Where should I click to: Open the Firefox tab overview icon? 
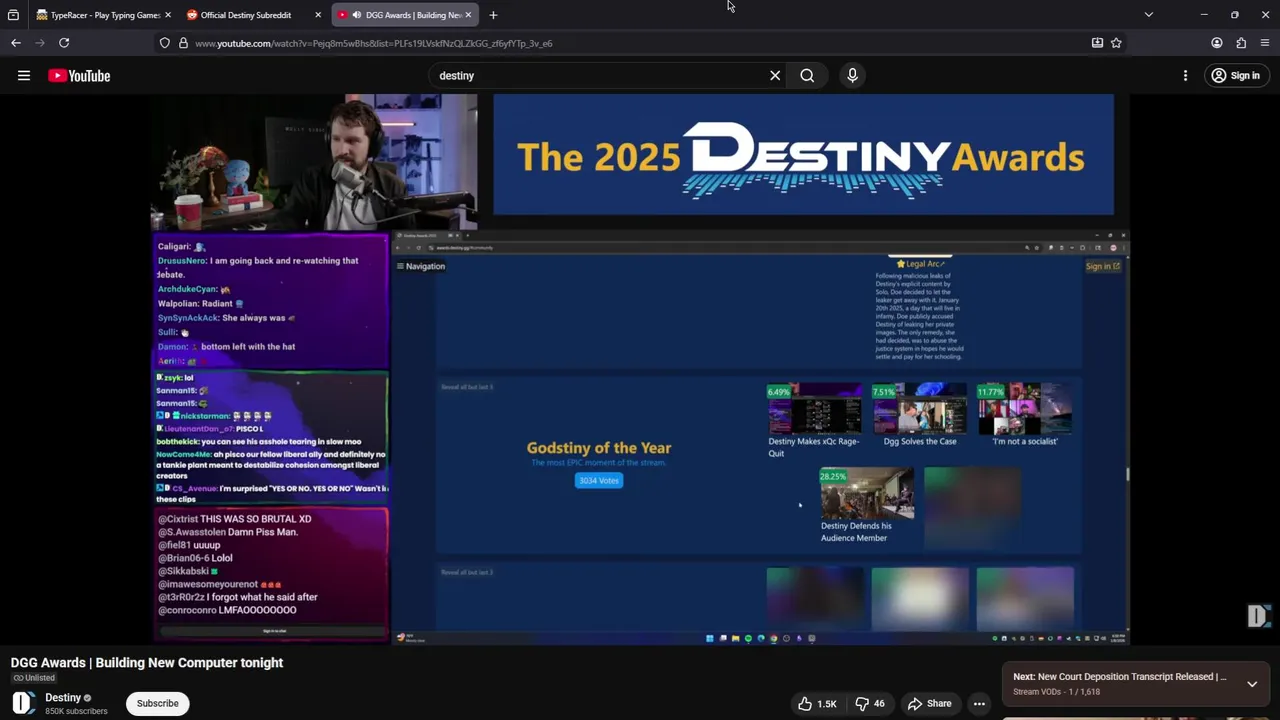tap(13, 15)
